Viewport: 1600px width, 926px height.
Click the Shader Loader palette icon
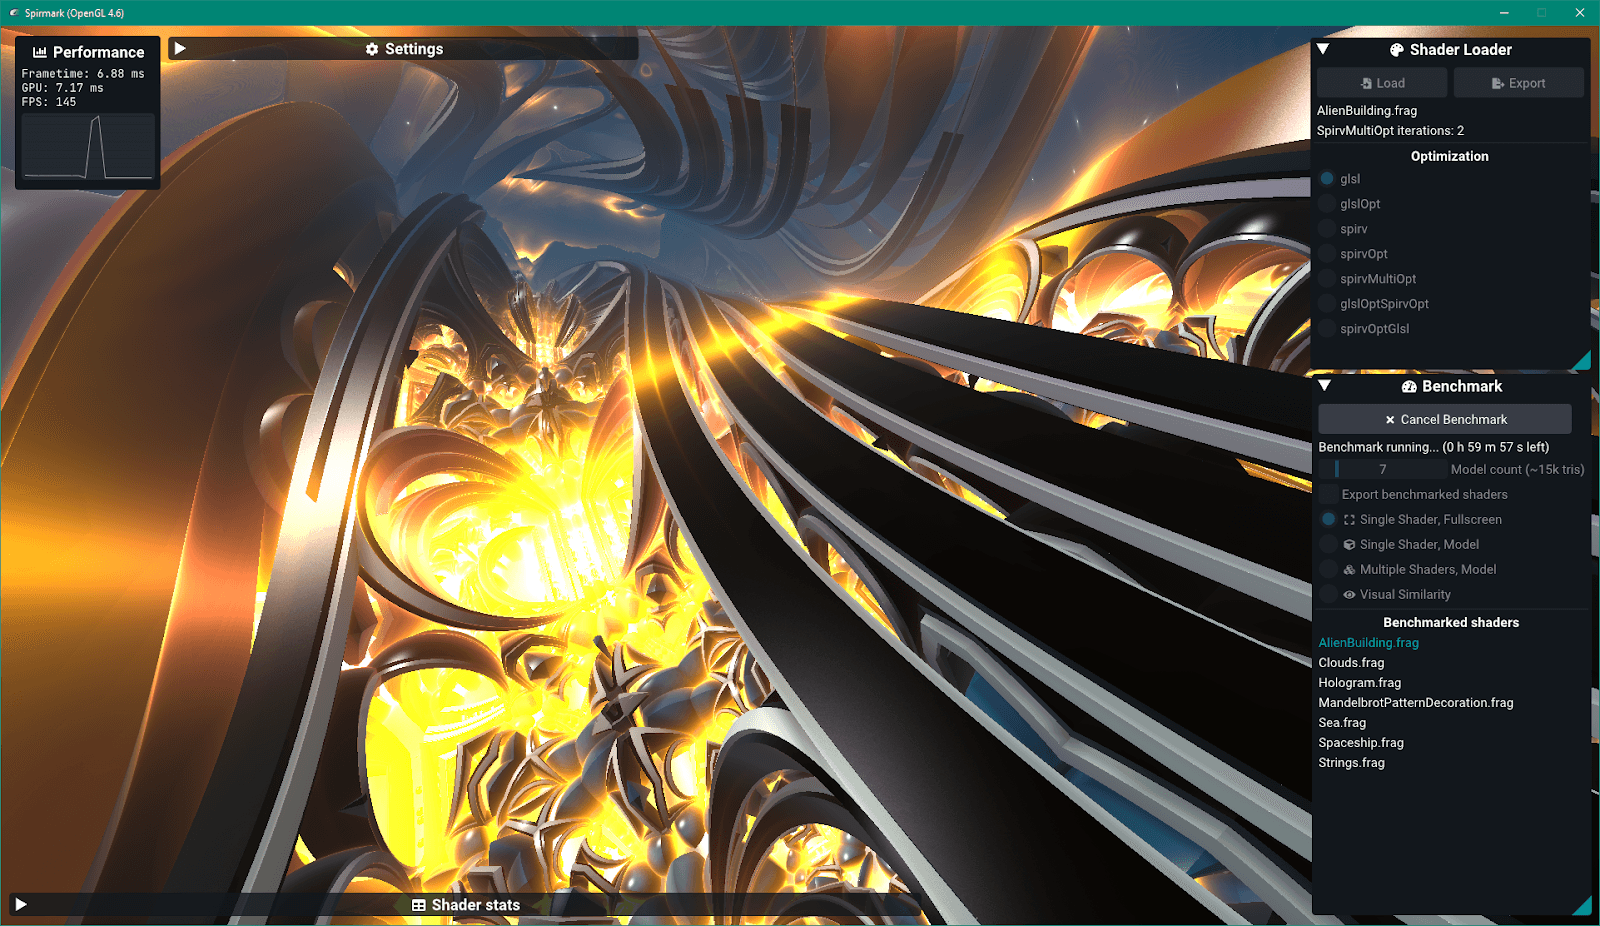coord(1396,50)
